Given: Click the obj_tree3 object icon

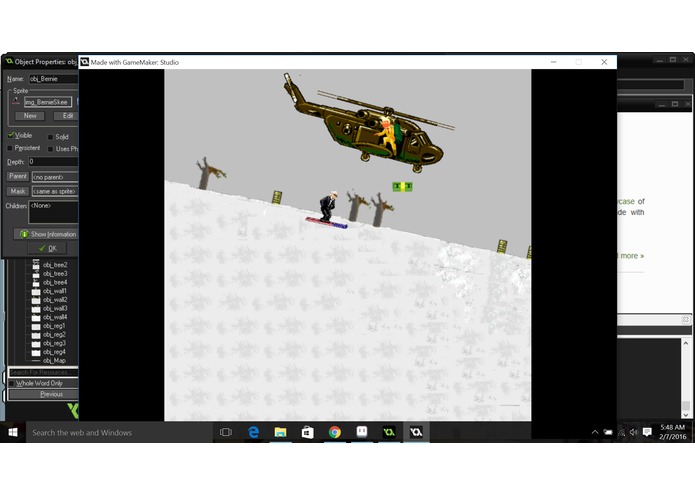Looking at the screenshot, I should [x=36, y=274].
